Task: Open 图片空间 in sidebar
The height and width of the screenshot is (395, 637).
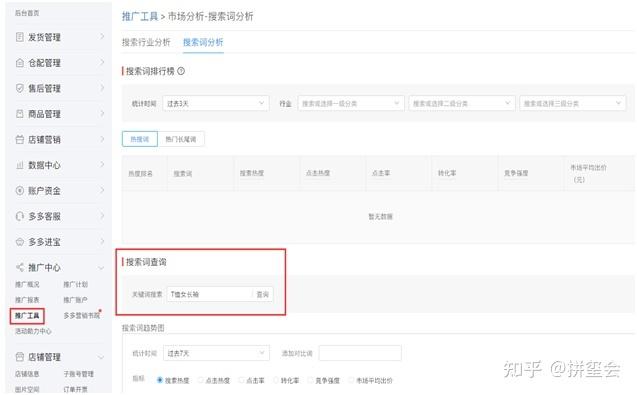Action: click(x=27, y=389)
